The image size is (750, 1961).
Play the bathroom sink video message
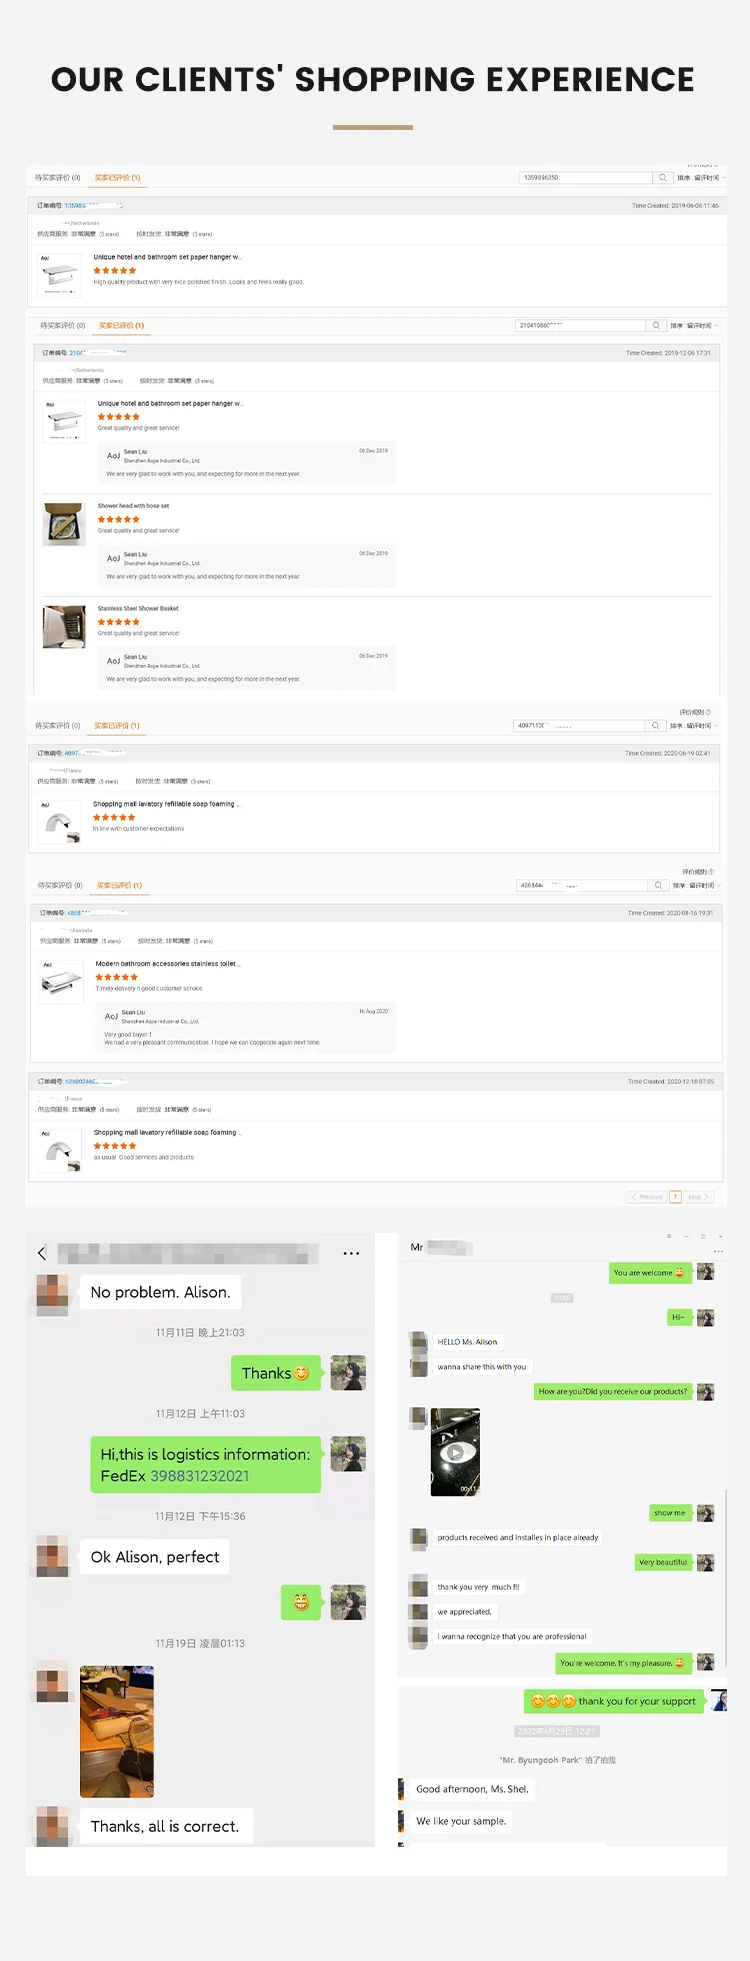point(455,1452)
